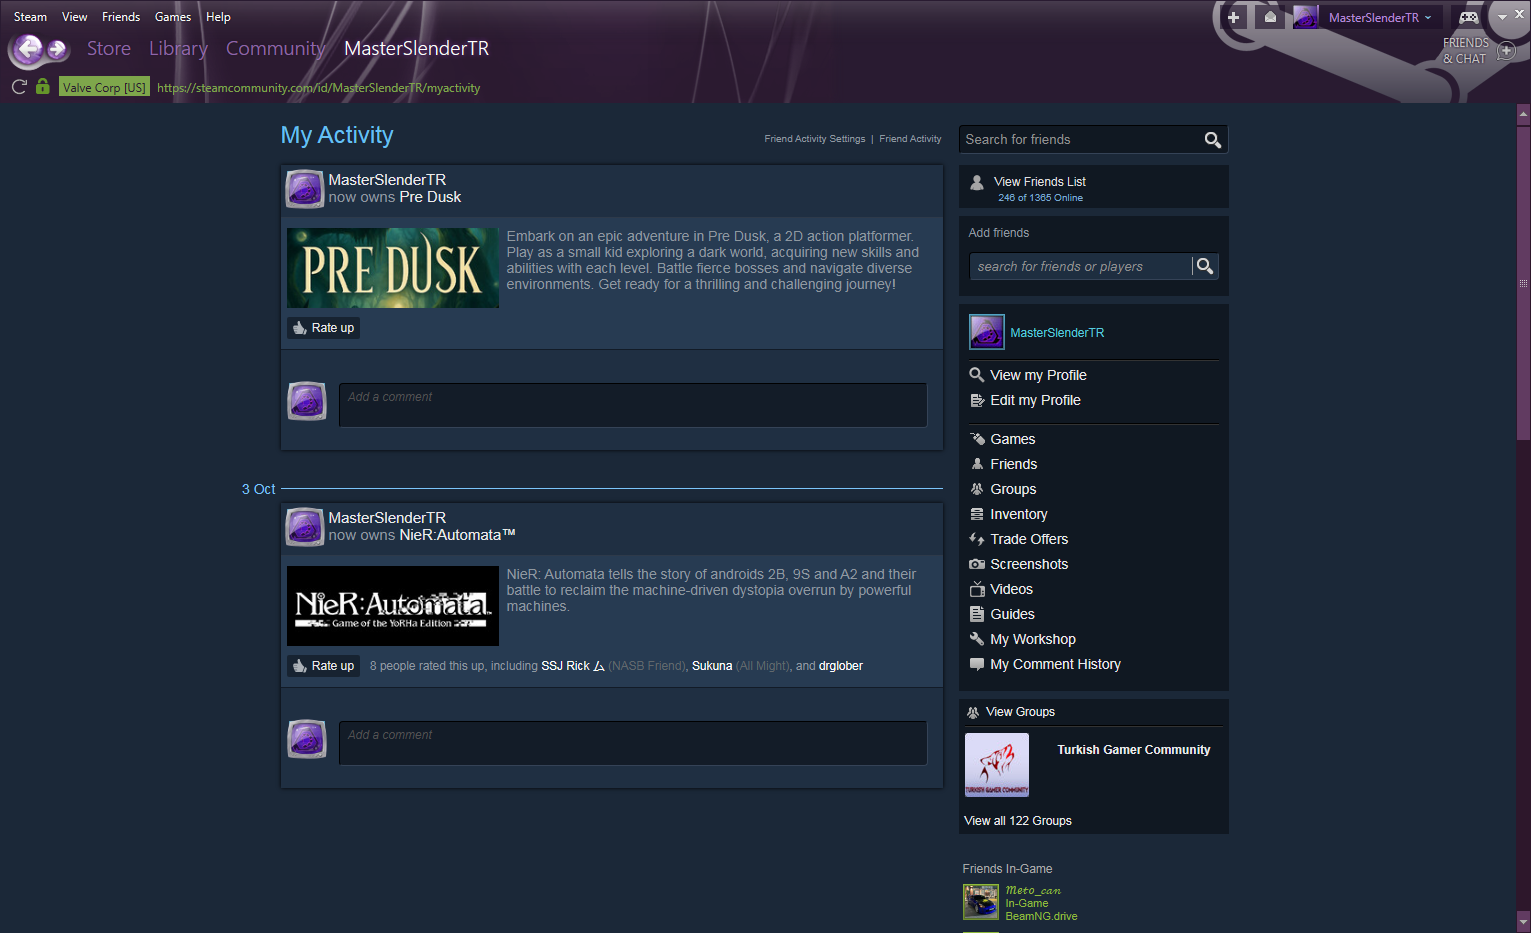Open the Steam menu
Screen dimensions: 1531x933
coord(30,17)
